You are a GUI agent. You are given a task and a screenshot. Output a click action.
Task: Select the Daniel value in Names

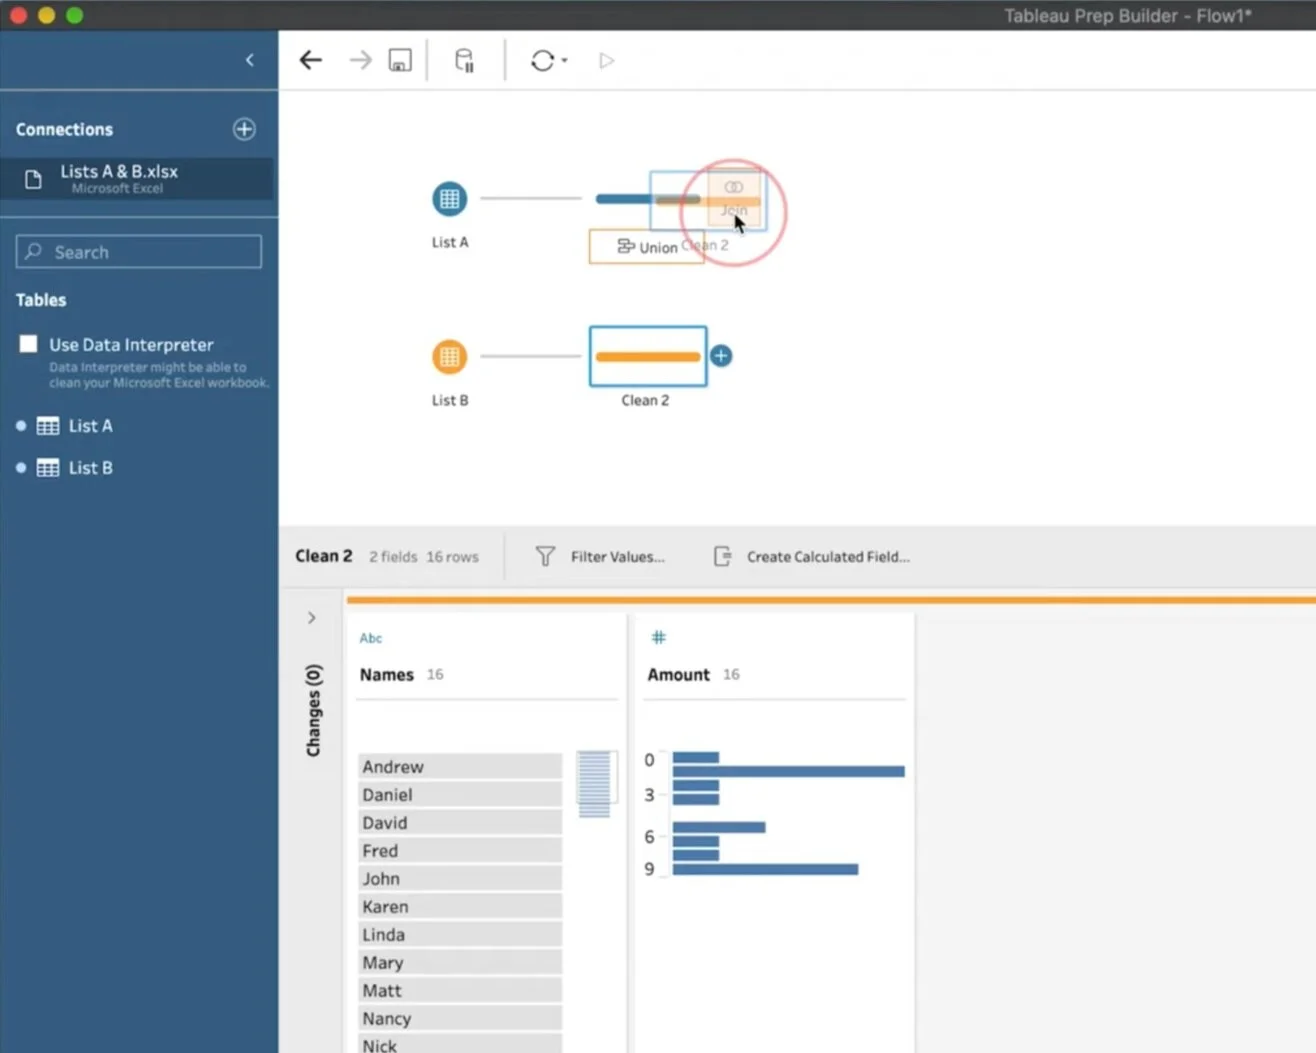click(460, 795)
